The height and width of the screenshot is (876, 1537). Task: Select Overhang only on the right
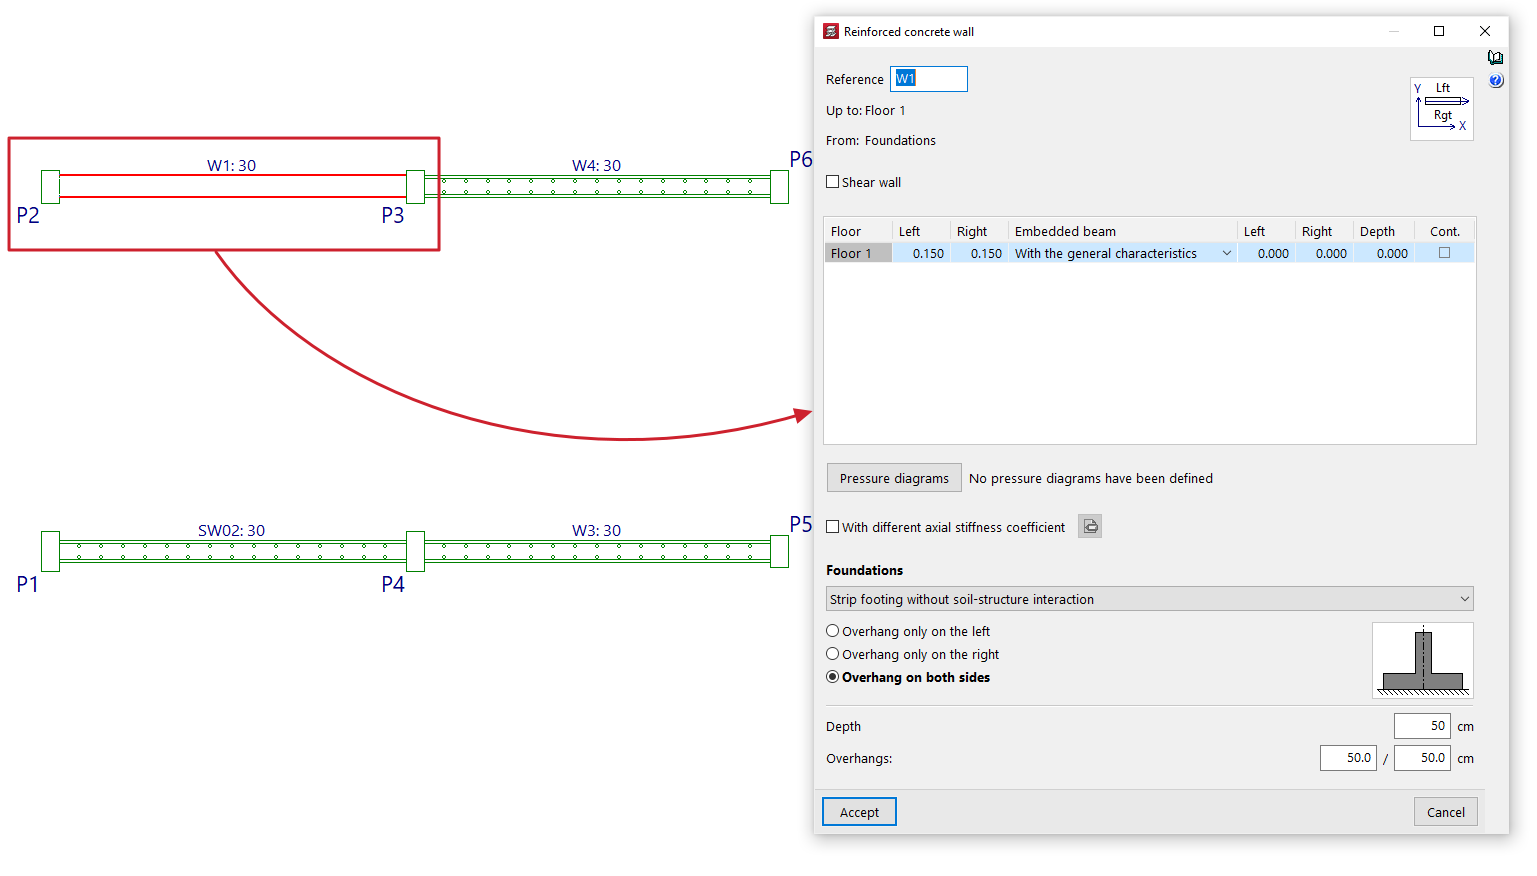(832, 654)
